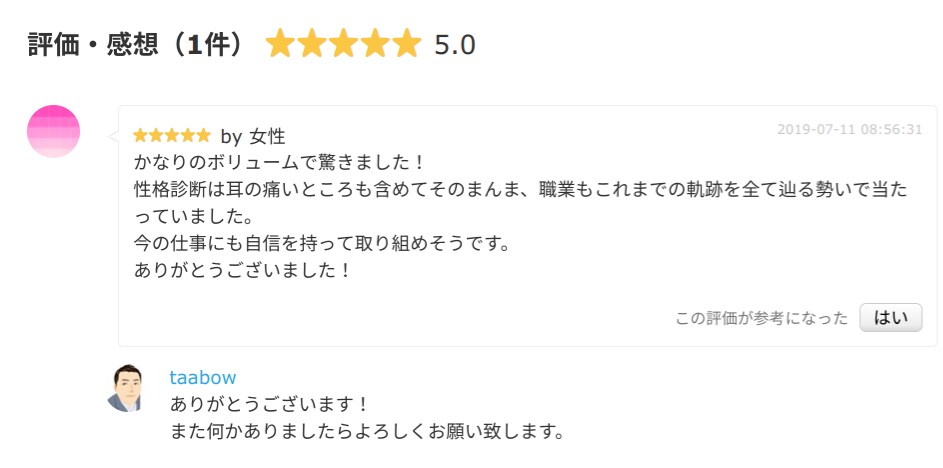
Task: Click the first large gold star in header
Action: pyautogui.click(x=280, y=43)
